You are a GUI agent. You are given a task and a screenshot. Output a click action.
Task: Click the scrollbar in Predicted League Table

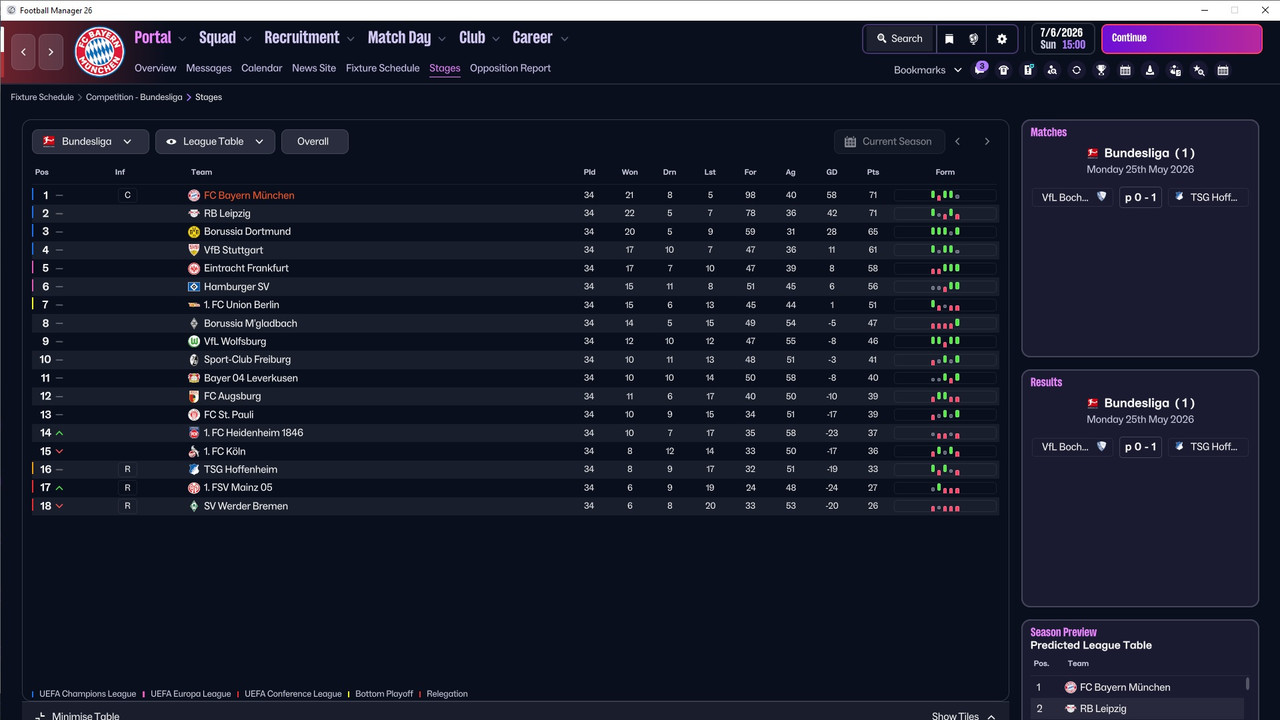(1247, 684)
